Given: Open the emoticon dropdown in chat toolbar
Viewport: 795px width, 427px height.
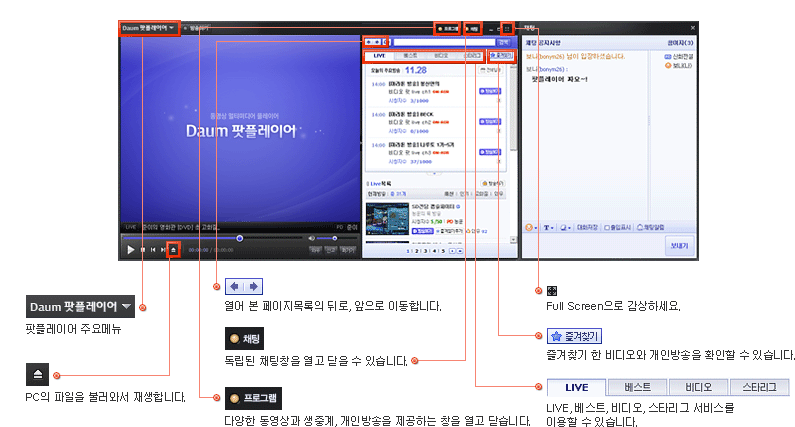Looking at the screenshot, I should point(531,228).
